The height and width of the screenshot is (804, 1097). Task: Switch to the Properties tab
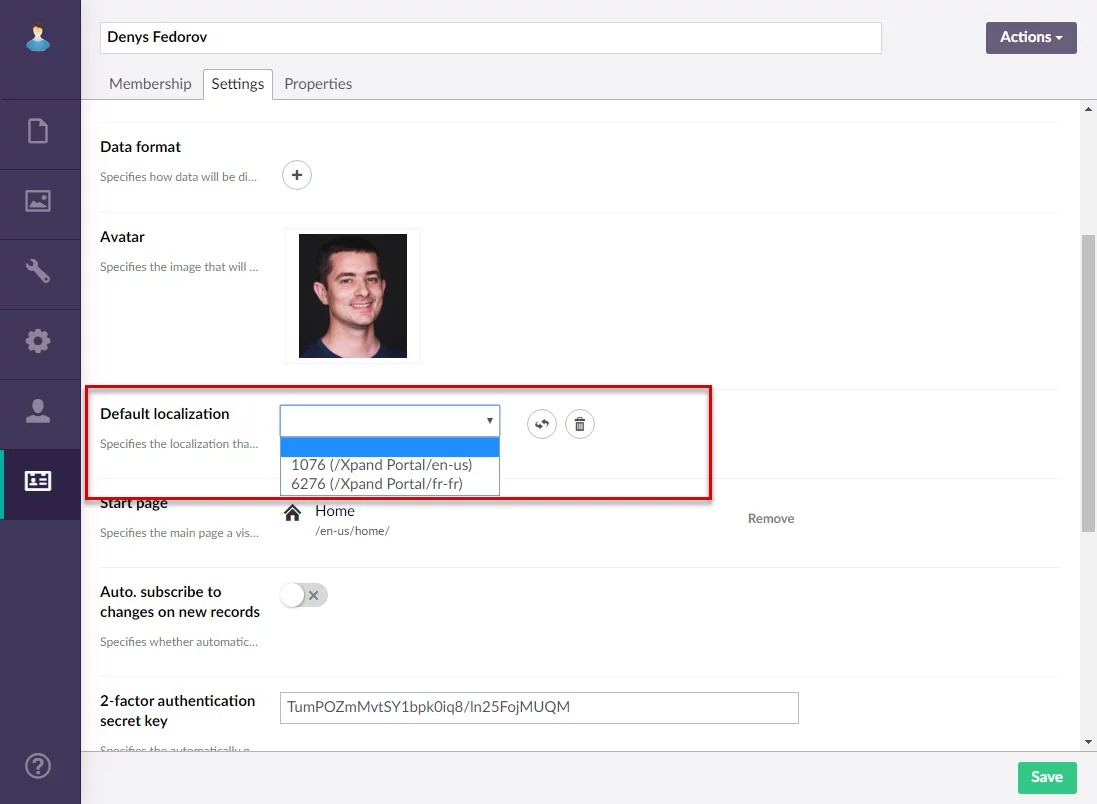tap(318, 84)
